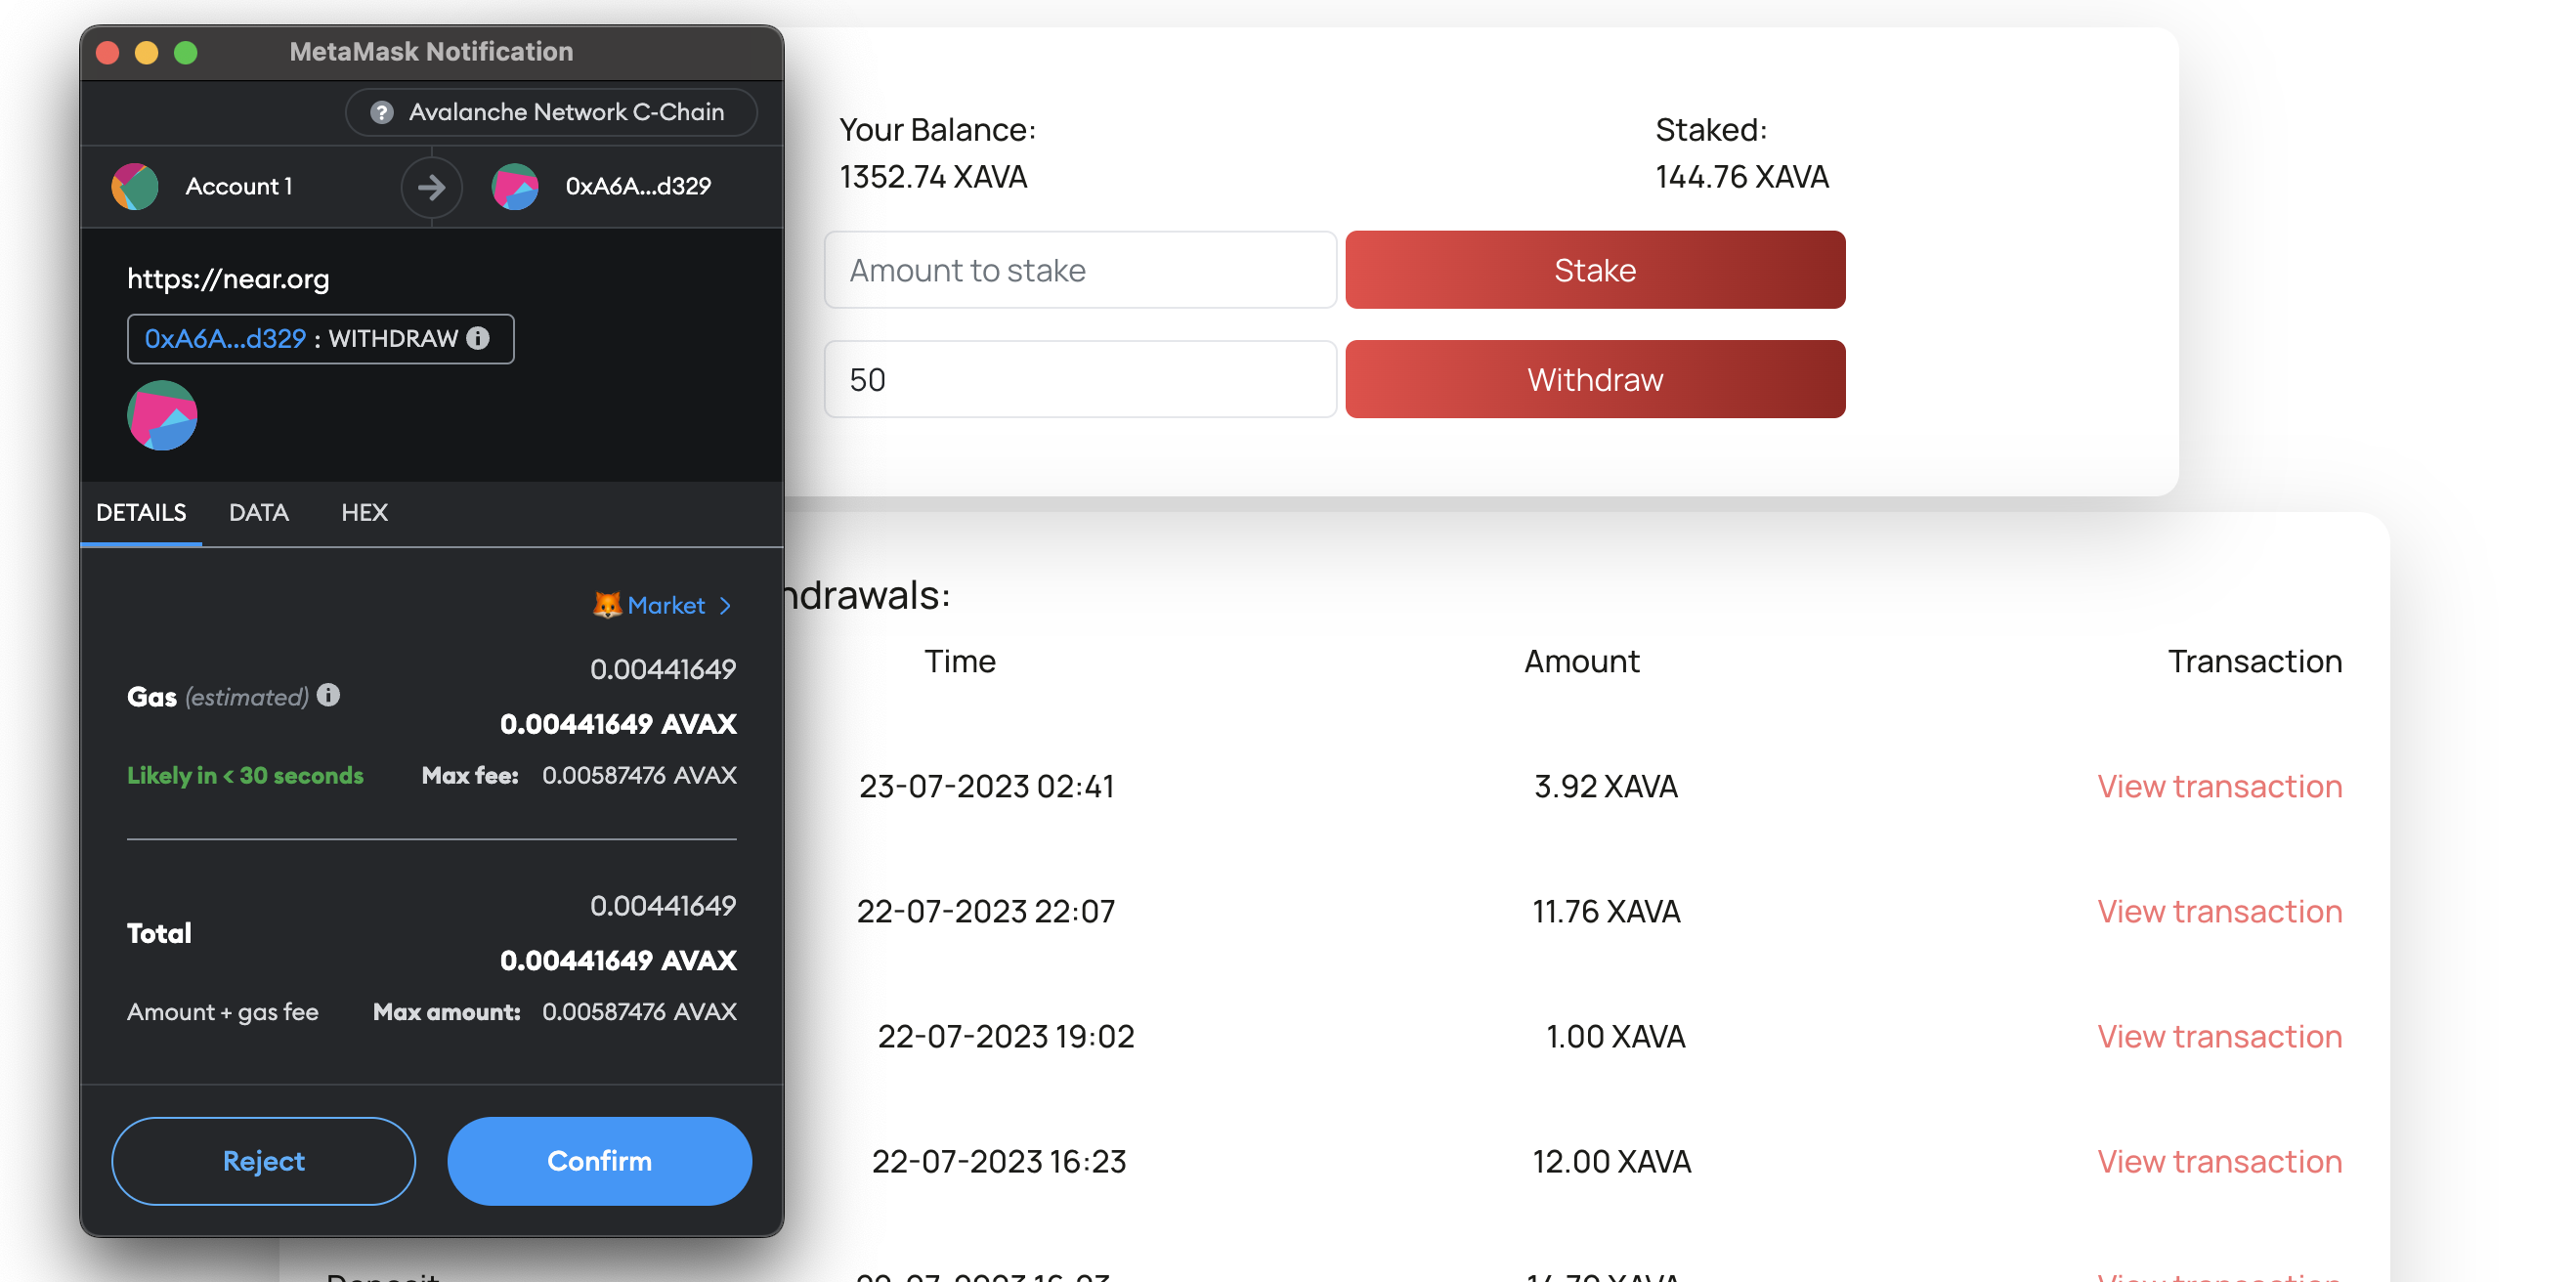View transaction for 22-07-2023 16:23
Viewport: 2576px width, 1282px height.
2219,1162
